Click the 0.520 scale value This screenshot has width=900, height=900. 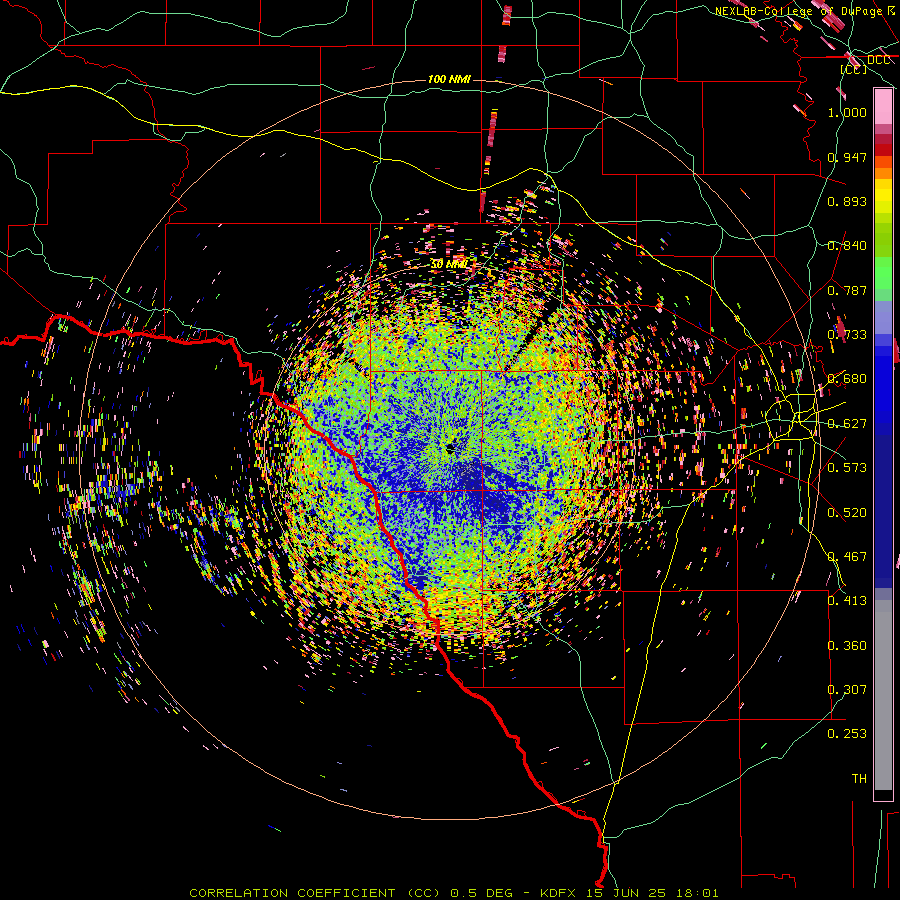pos(847,513)
